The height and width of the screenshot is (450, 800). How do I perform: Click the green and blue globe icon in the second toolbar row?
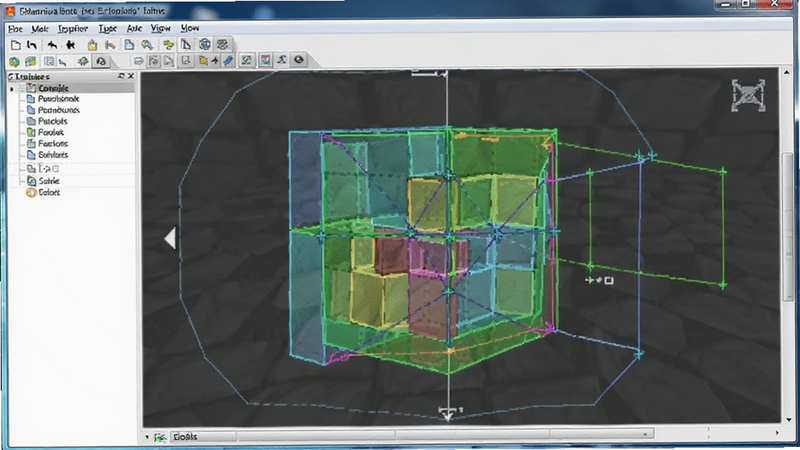click(14, 62)
